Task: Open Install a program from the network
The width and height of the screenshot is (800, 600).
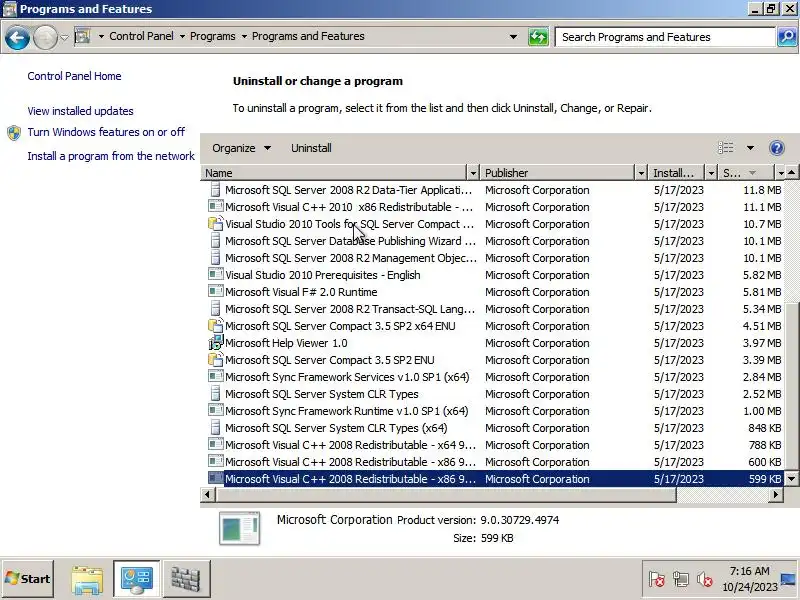Action: [111, 156]
